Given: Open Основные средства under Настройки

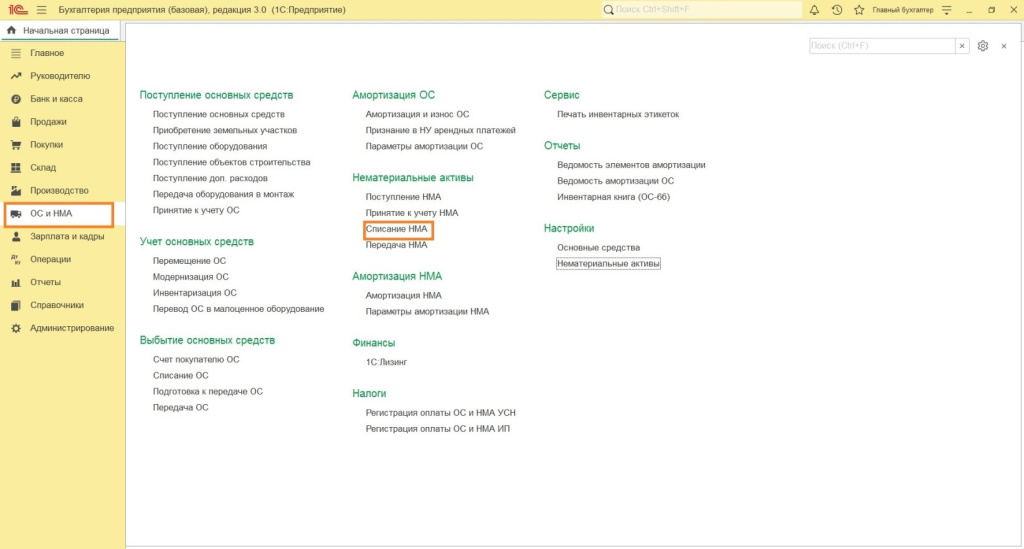Looking at the screenshot, I should pos(598,247).
